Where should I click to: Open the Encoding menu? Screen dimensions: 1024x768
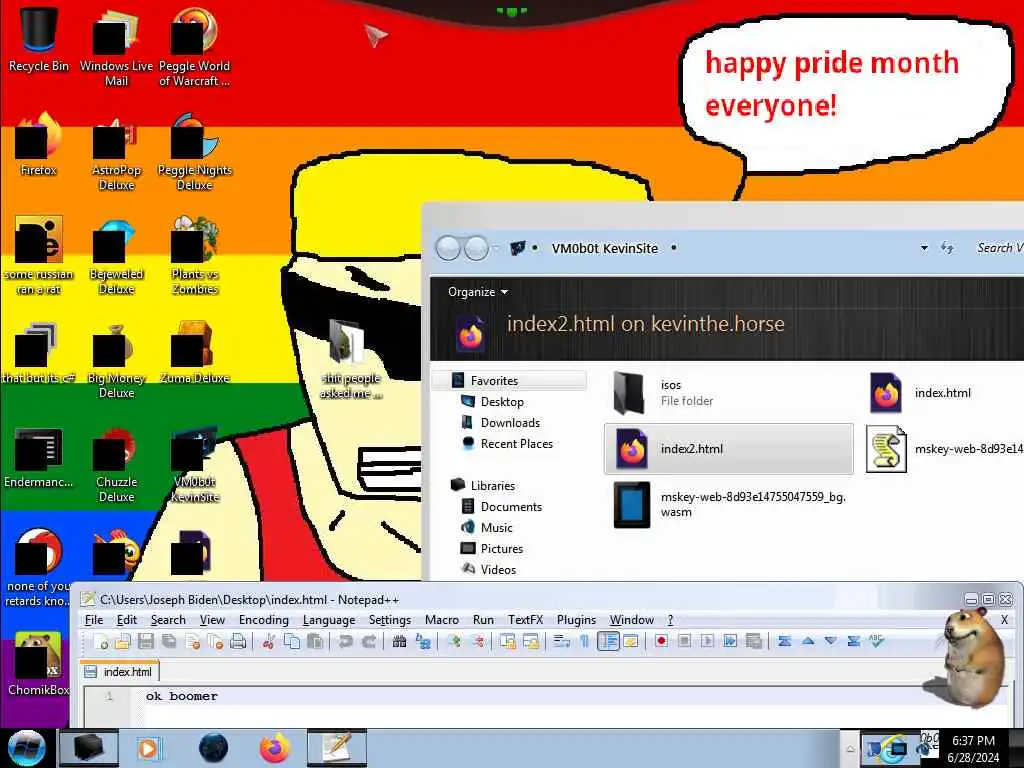tap(263, 620)
